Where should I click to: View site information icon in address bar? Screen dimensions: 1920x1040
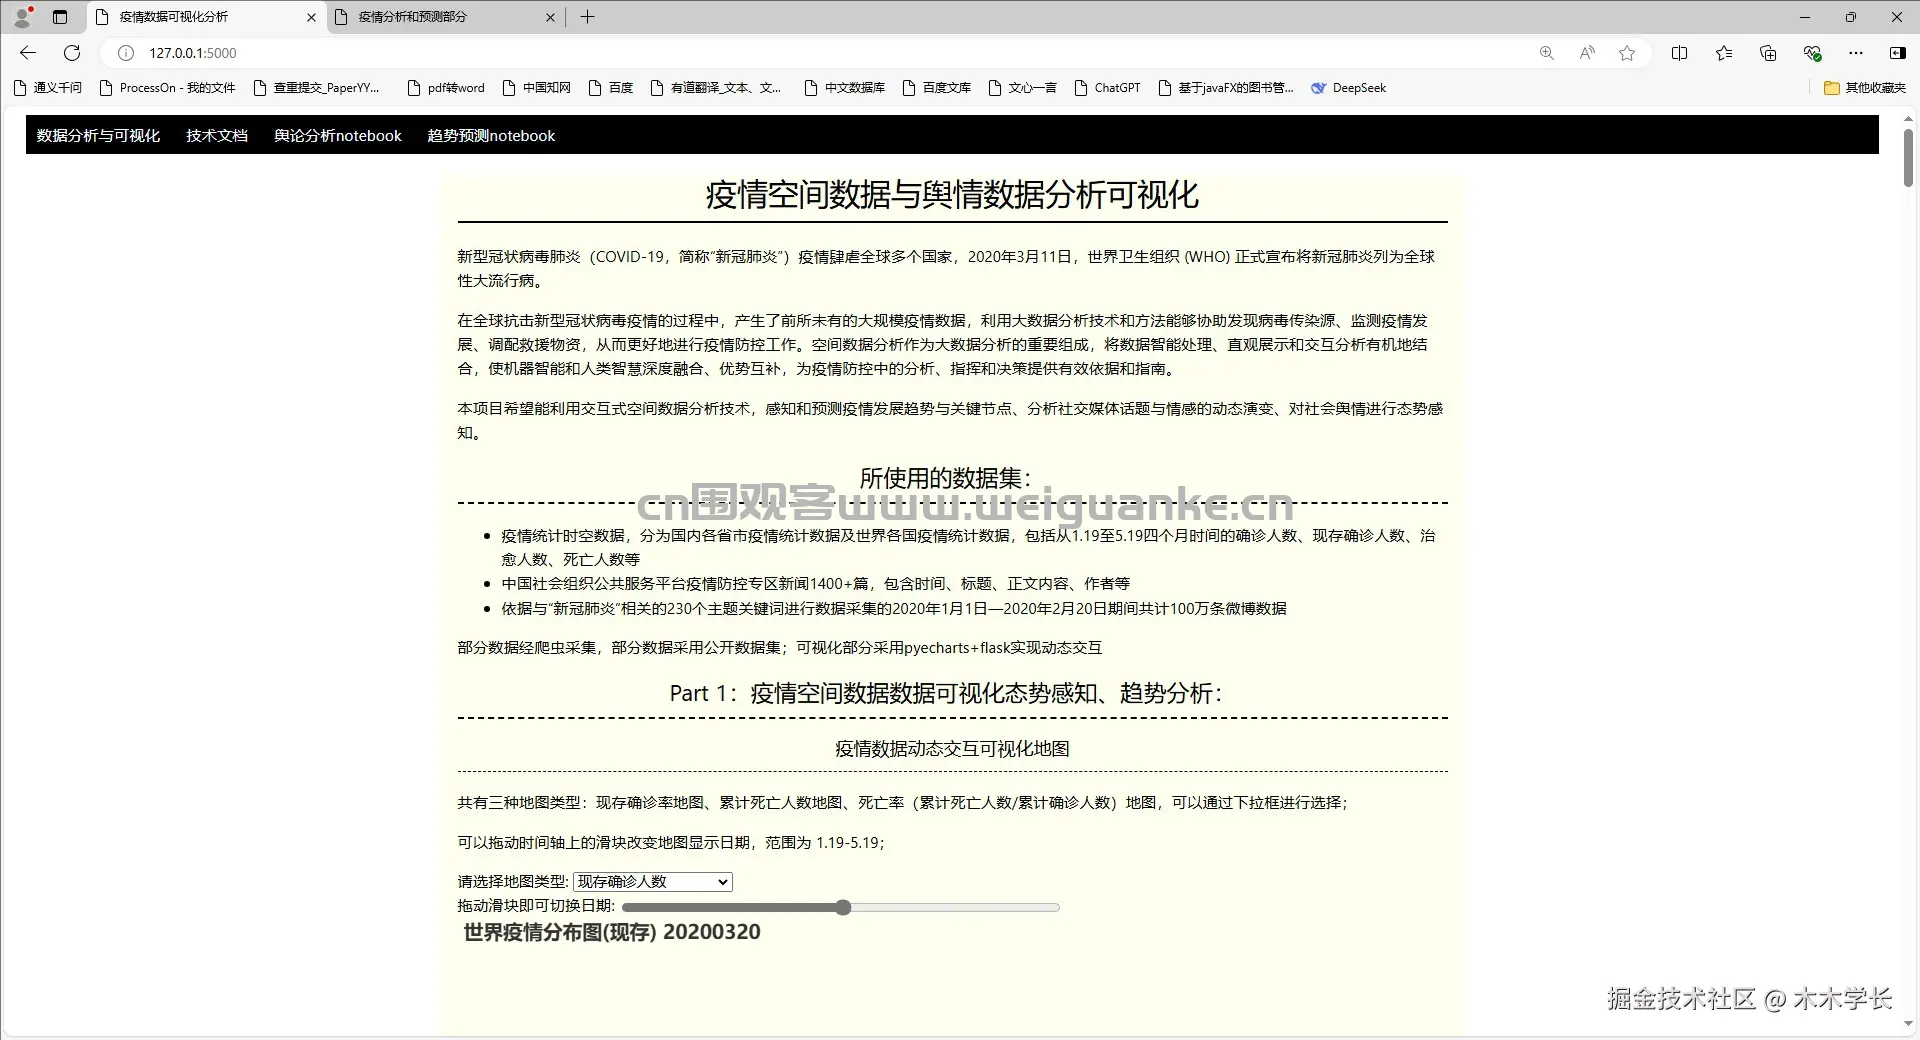coord(126,53)
